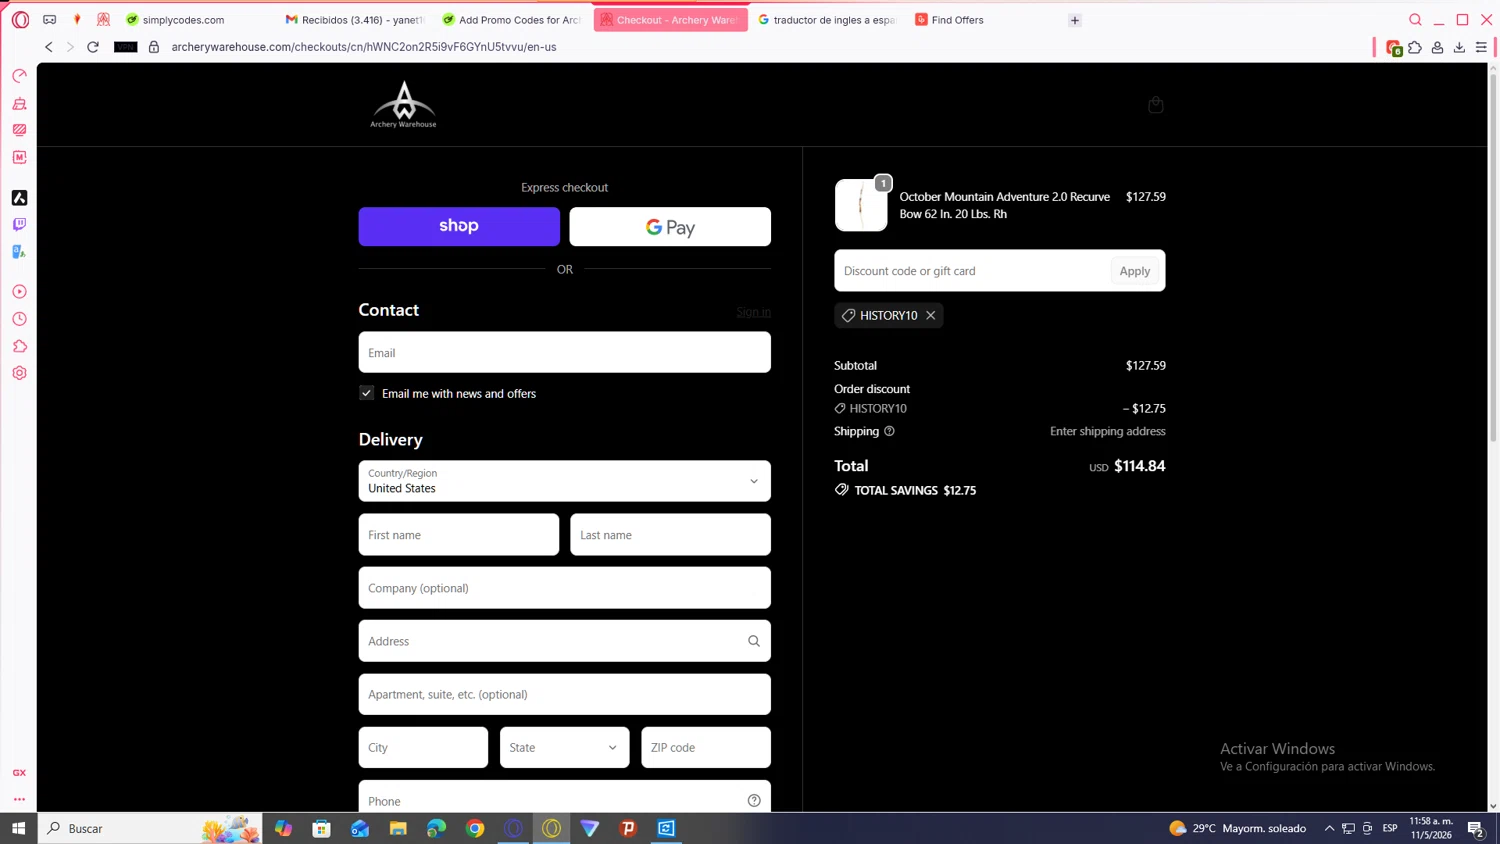1500x844 pixels.
Task: Switch to the Gmail Recibidos tab
Action: tap(355, 20)
